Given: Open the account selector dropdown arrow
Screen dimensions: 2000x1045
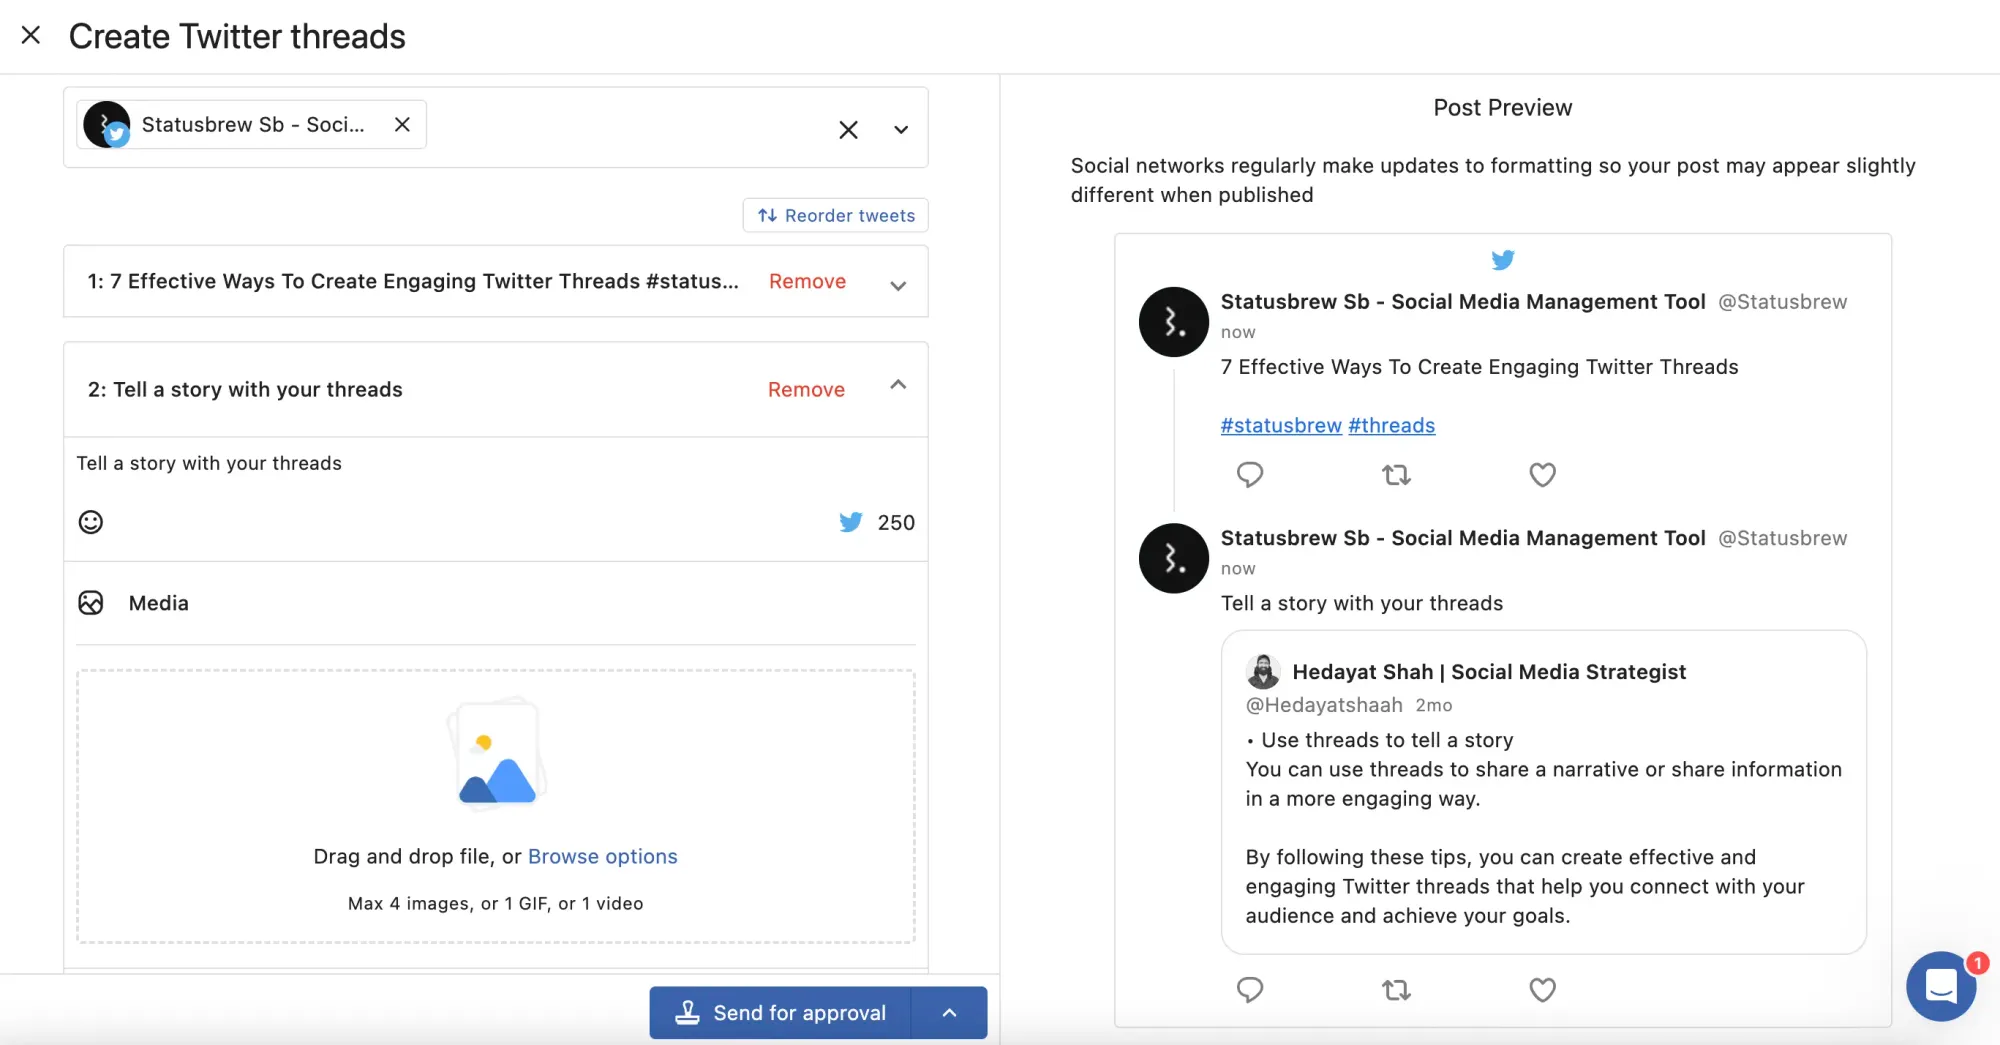Looking at the screenshot, I should (x=901, y=130).
